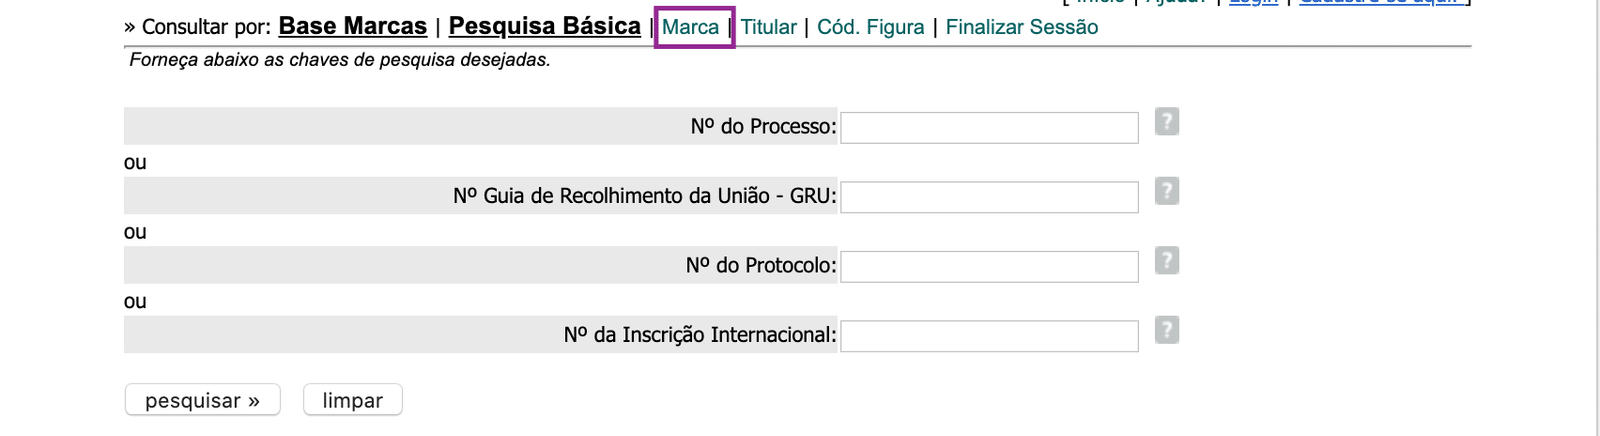Open help for Inscrição Internacional field
1600x436 pixels.
click(x=1166, y=330)
